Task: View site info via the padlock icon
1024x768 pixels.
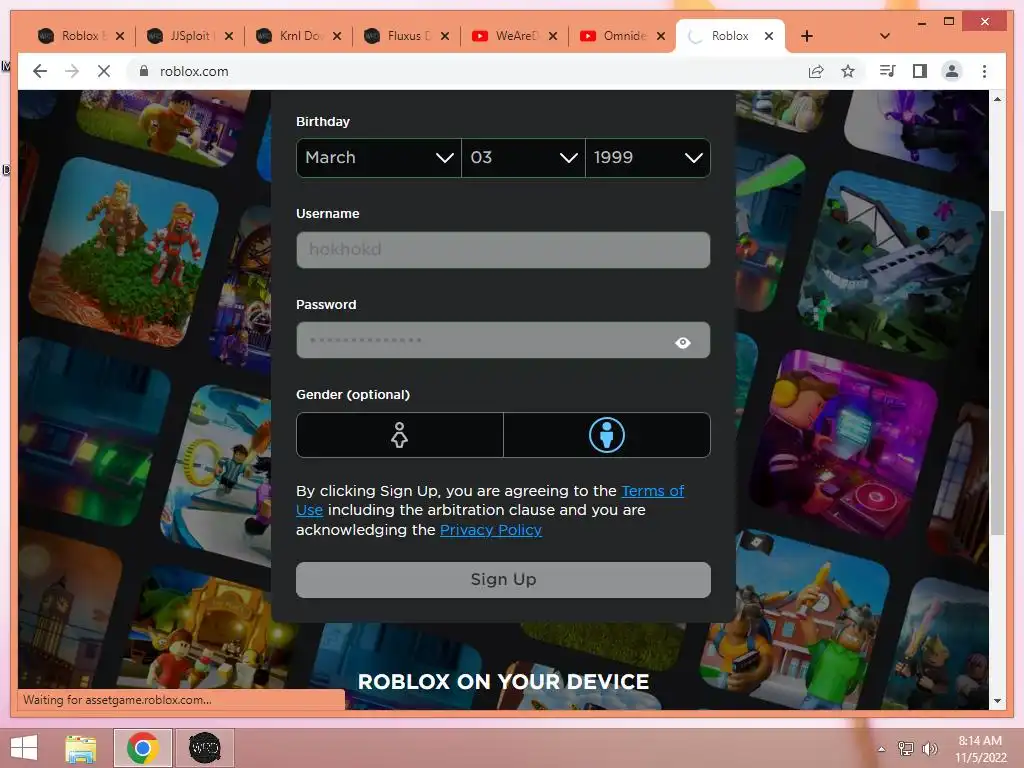Action: (x=144, y=71)
